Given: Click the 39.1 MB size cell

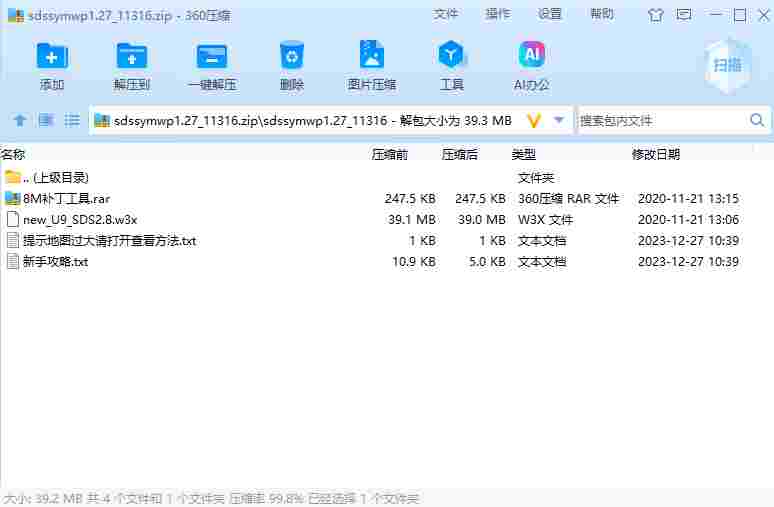Looking at the screenshot, I should (x=412, y=219).
